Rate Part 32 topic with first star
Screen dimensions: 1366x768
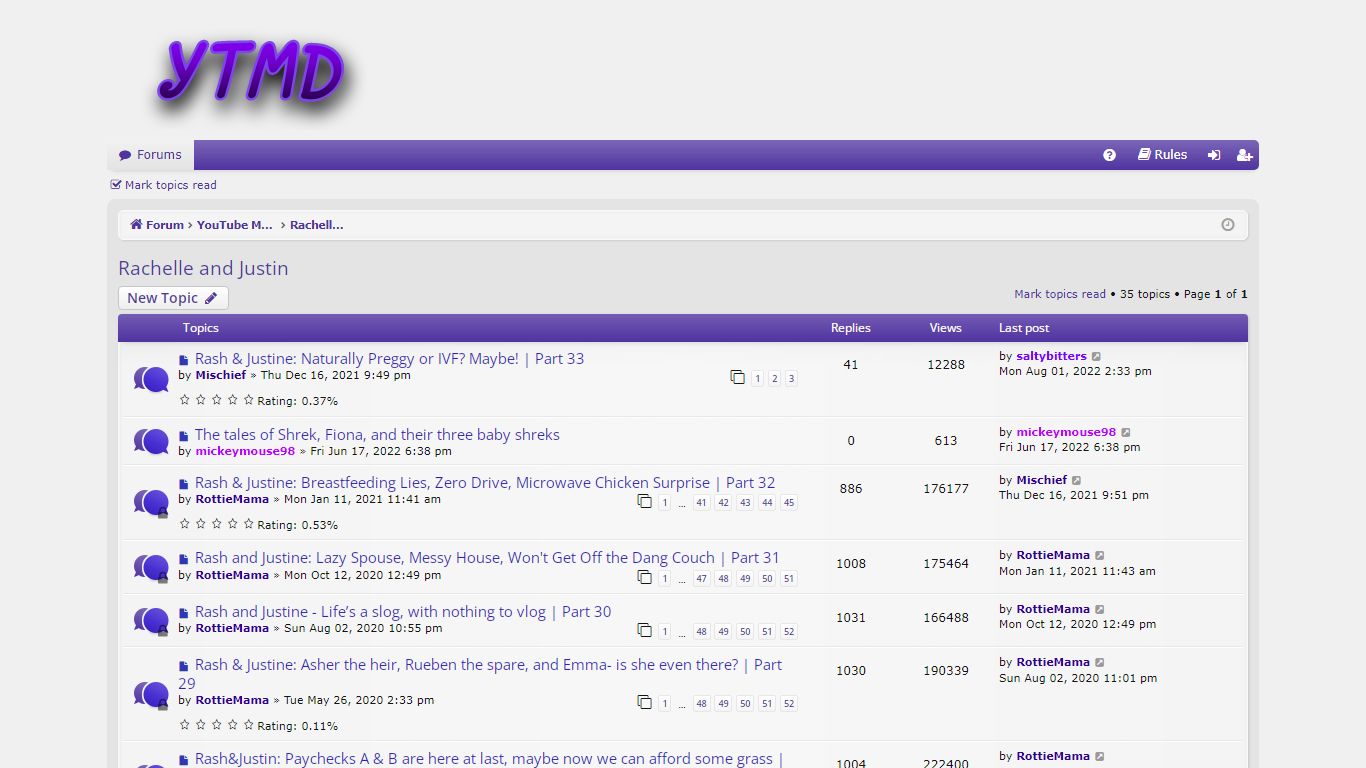pyautogui.click(x=184, y=524)
